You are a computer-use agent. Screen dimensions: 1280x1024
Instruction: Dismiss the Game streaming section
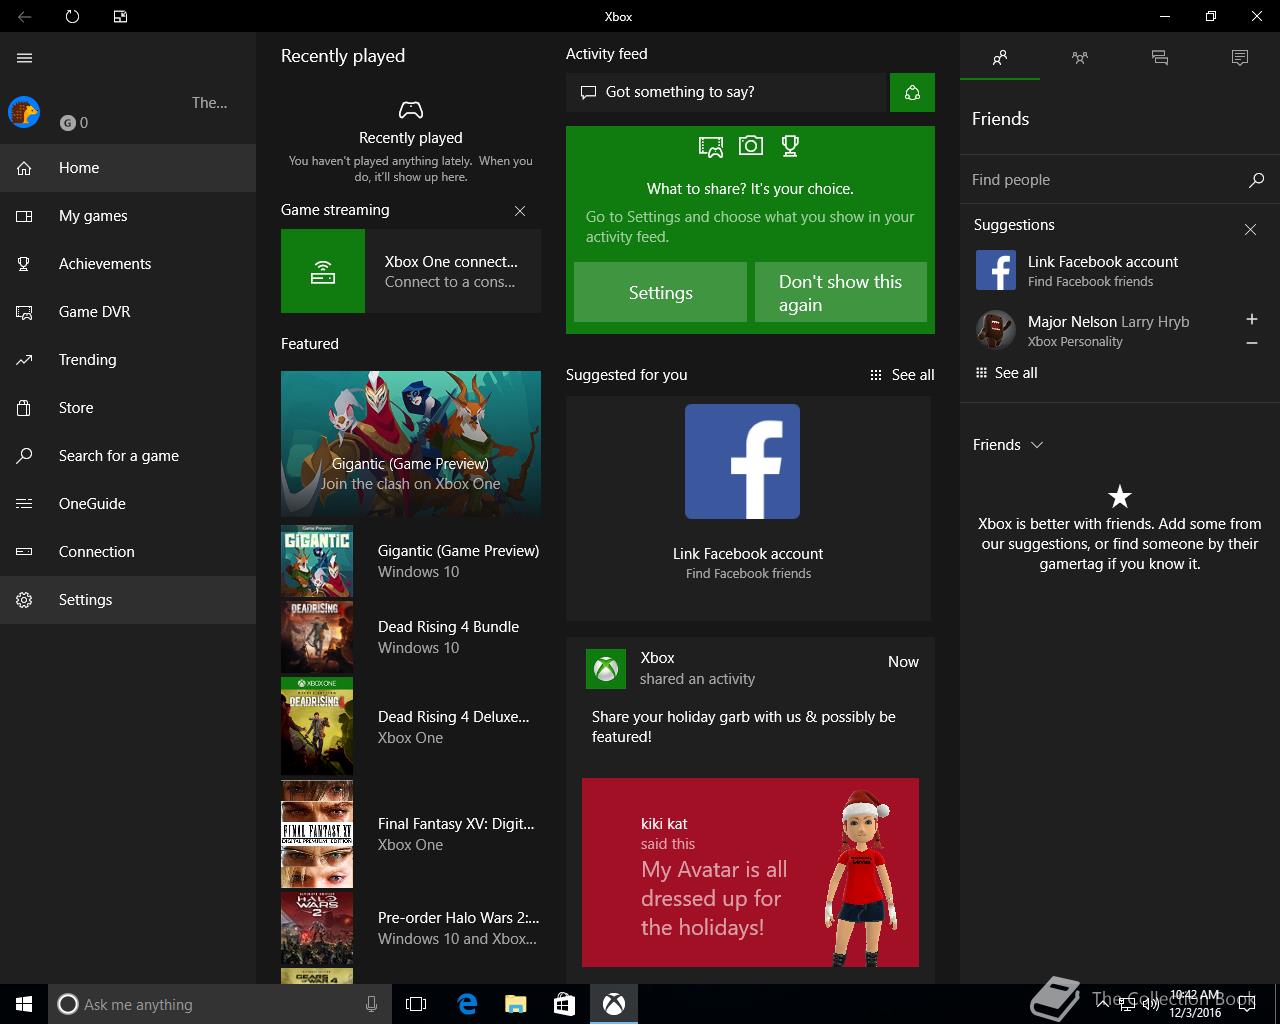(520, 211)
